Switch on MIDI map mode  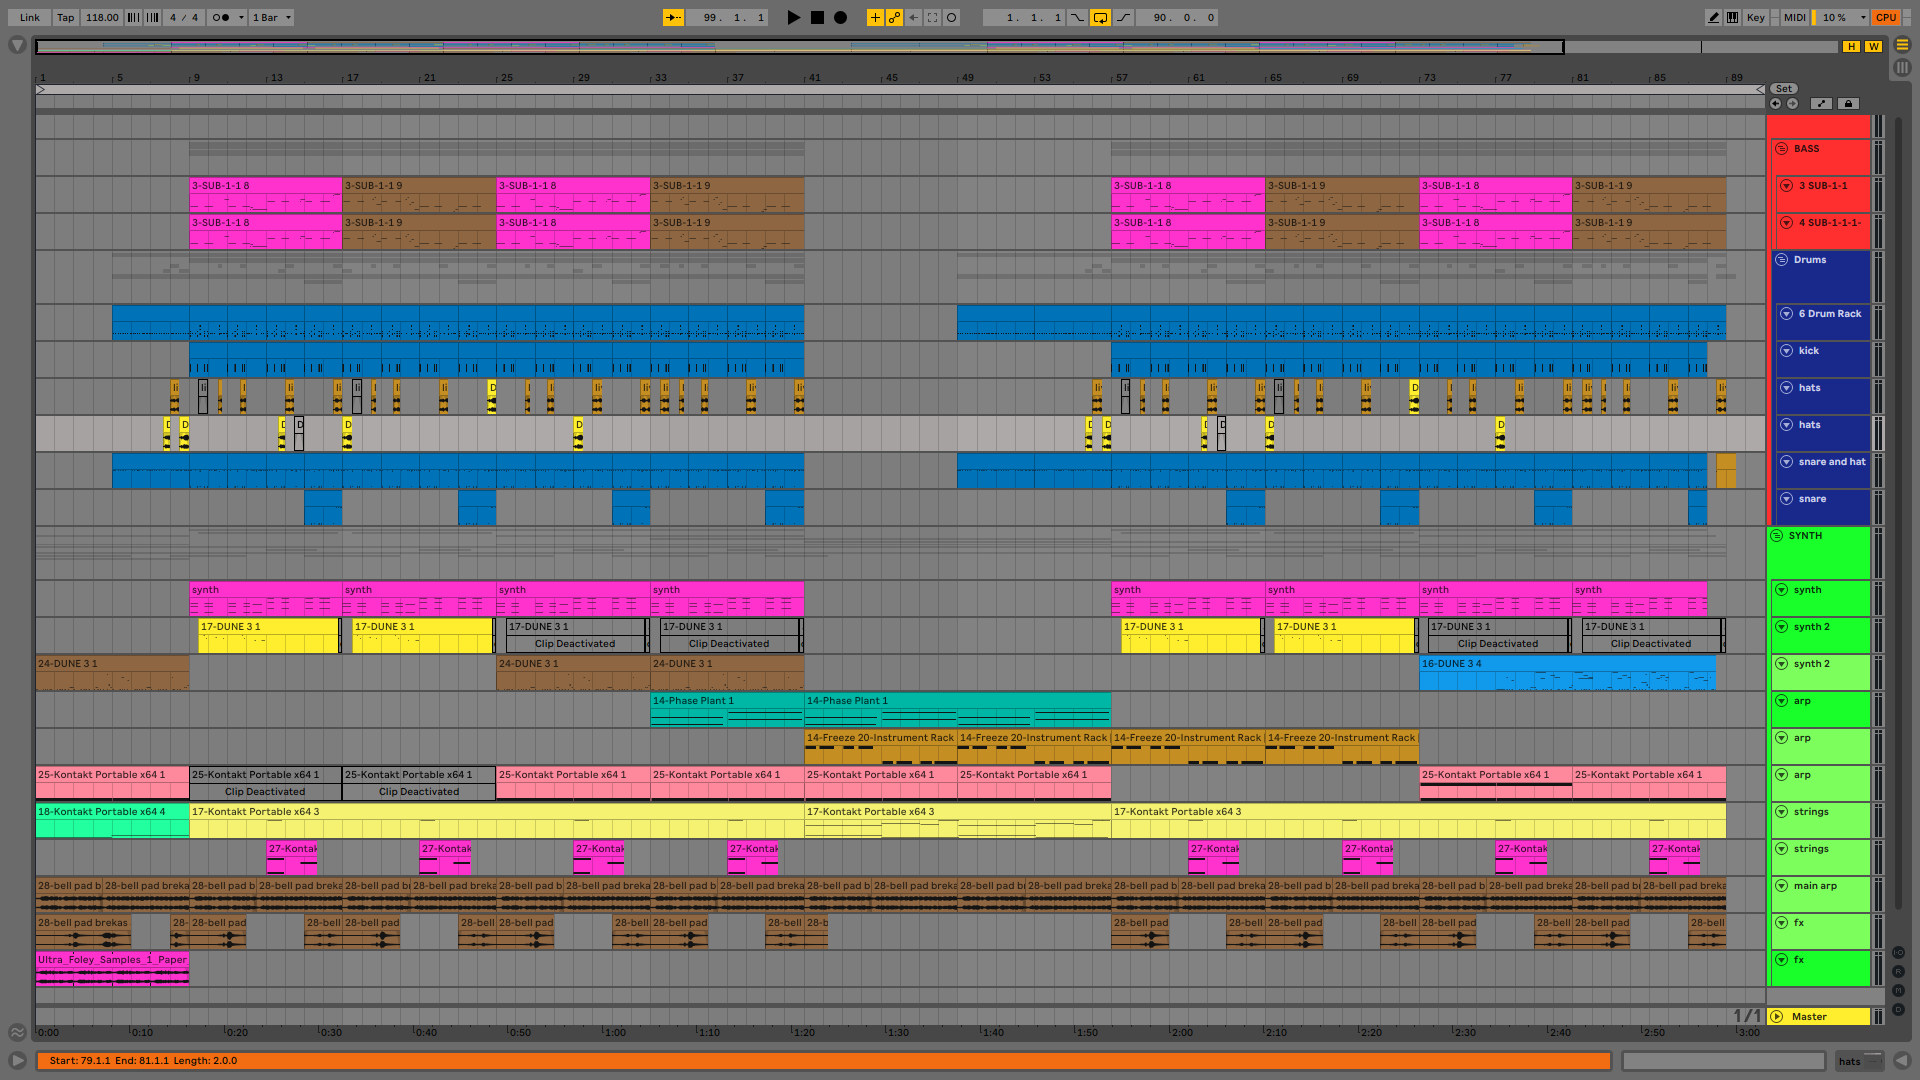pyautogui.click(x=1794, y=17)
